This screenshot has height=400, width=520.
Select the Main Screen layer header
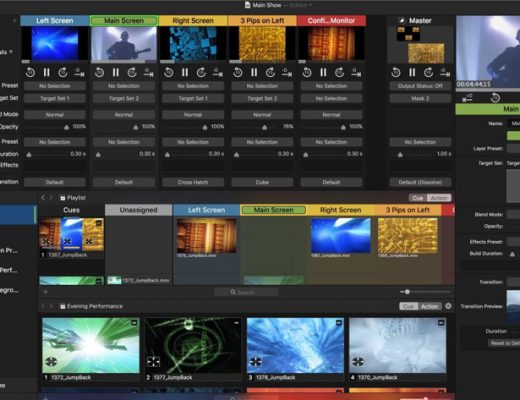[x=124, y=21]
